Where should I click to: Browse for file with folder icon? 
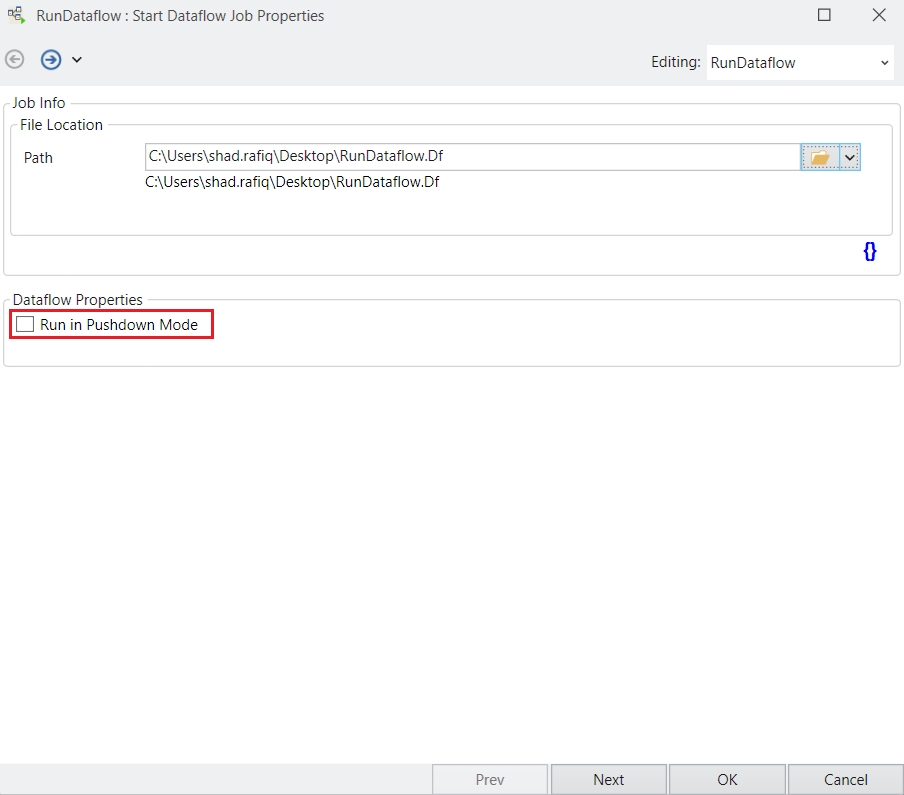tap(820, 157)
